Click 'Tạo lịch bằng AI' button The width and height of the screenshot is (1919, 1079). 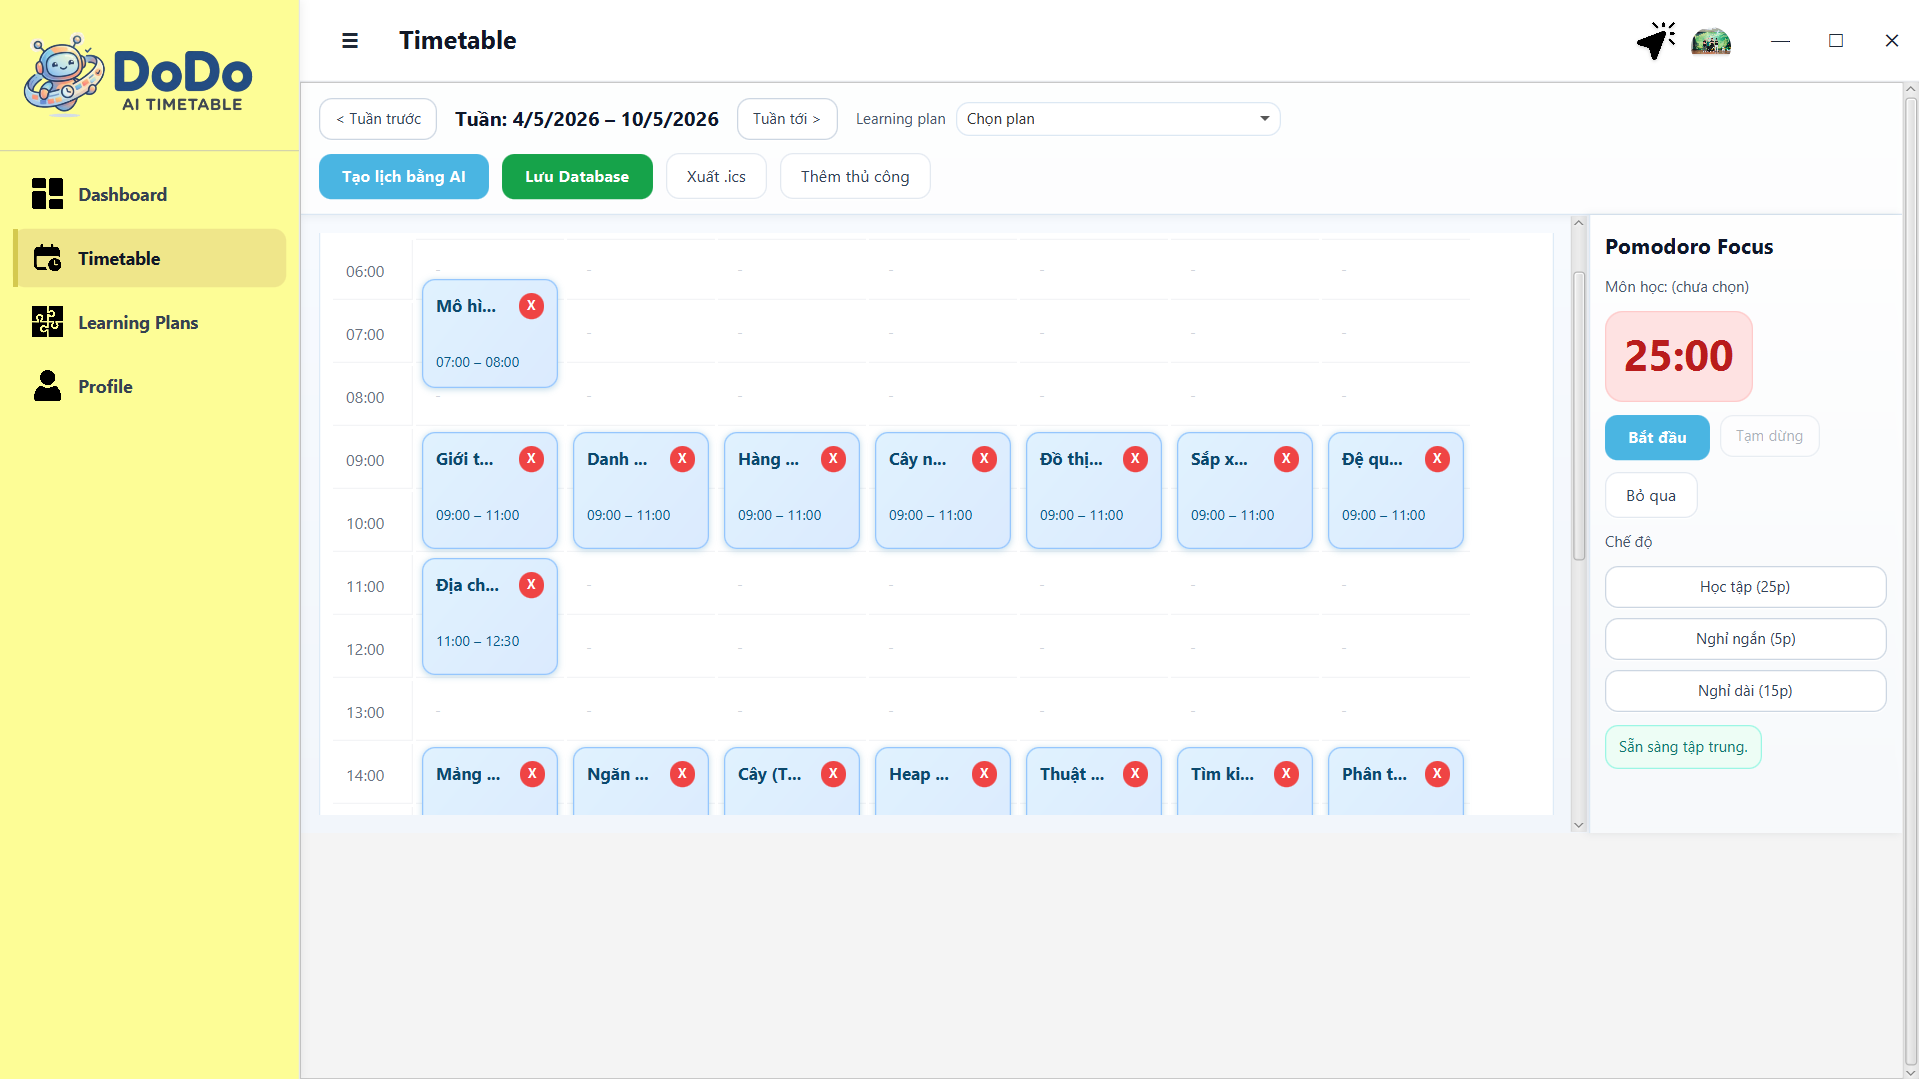(404, 177)
